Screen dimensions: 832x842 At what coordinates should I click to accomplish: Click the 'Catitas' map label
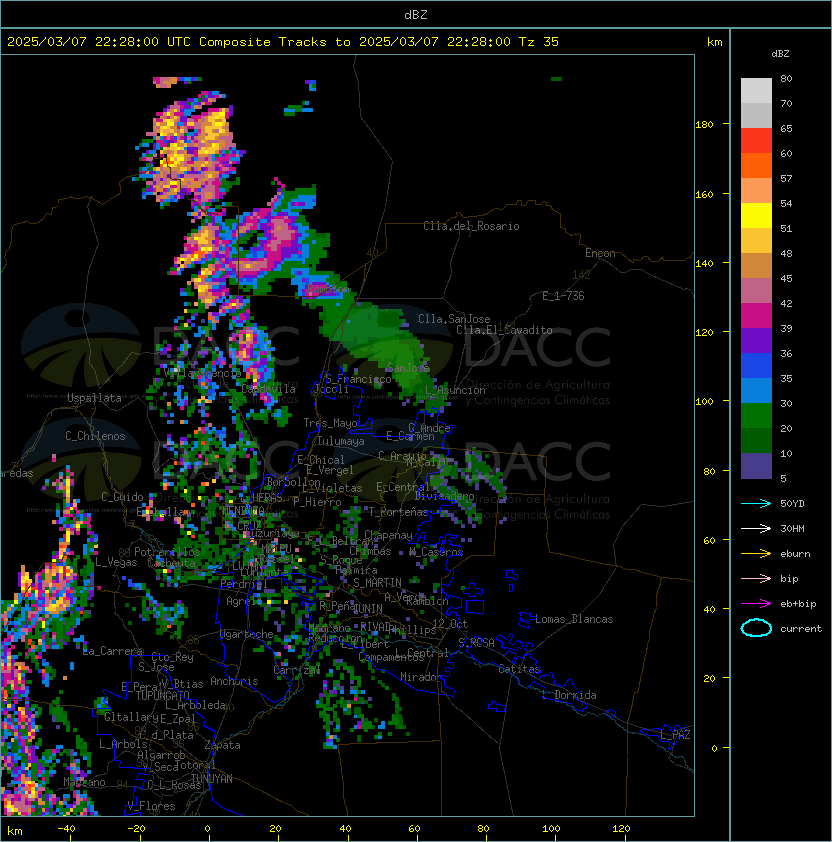(519, 669)
